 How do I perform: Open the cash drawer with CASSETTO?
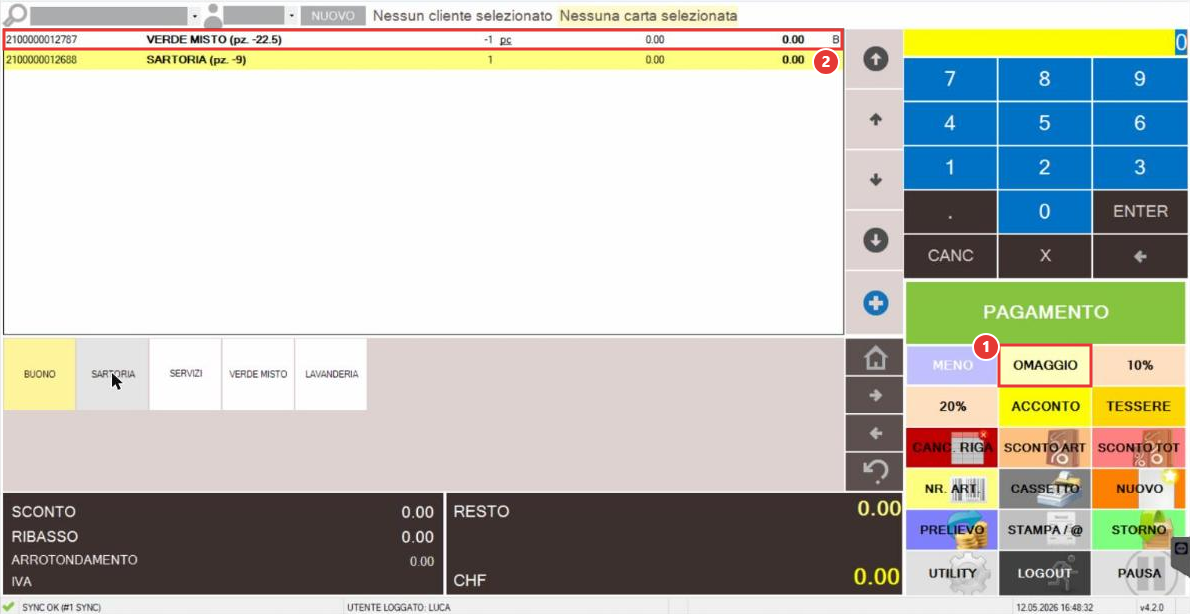(x=1045, y=489)
